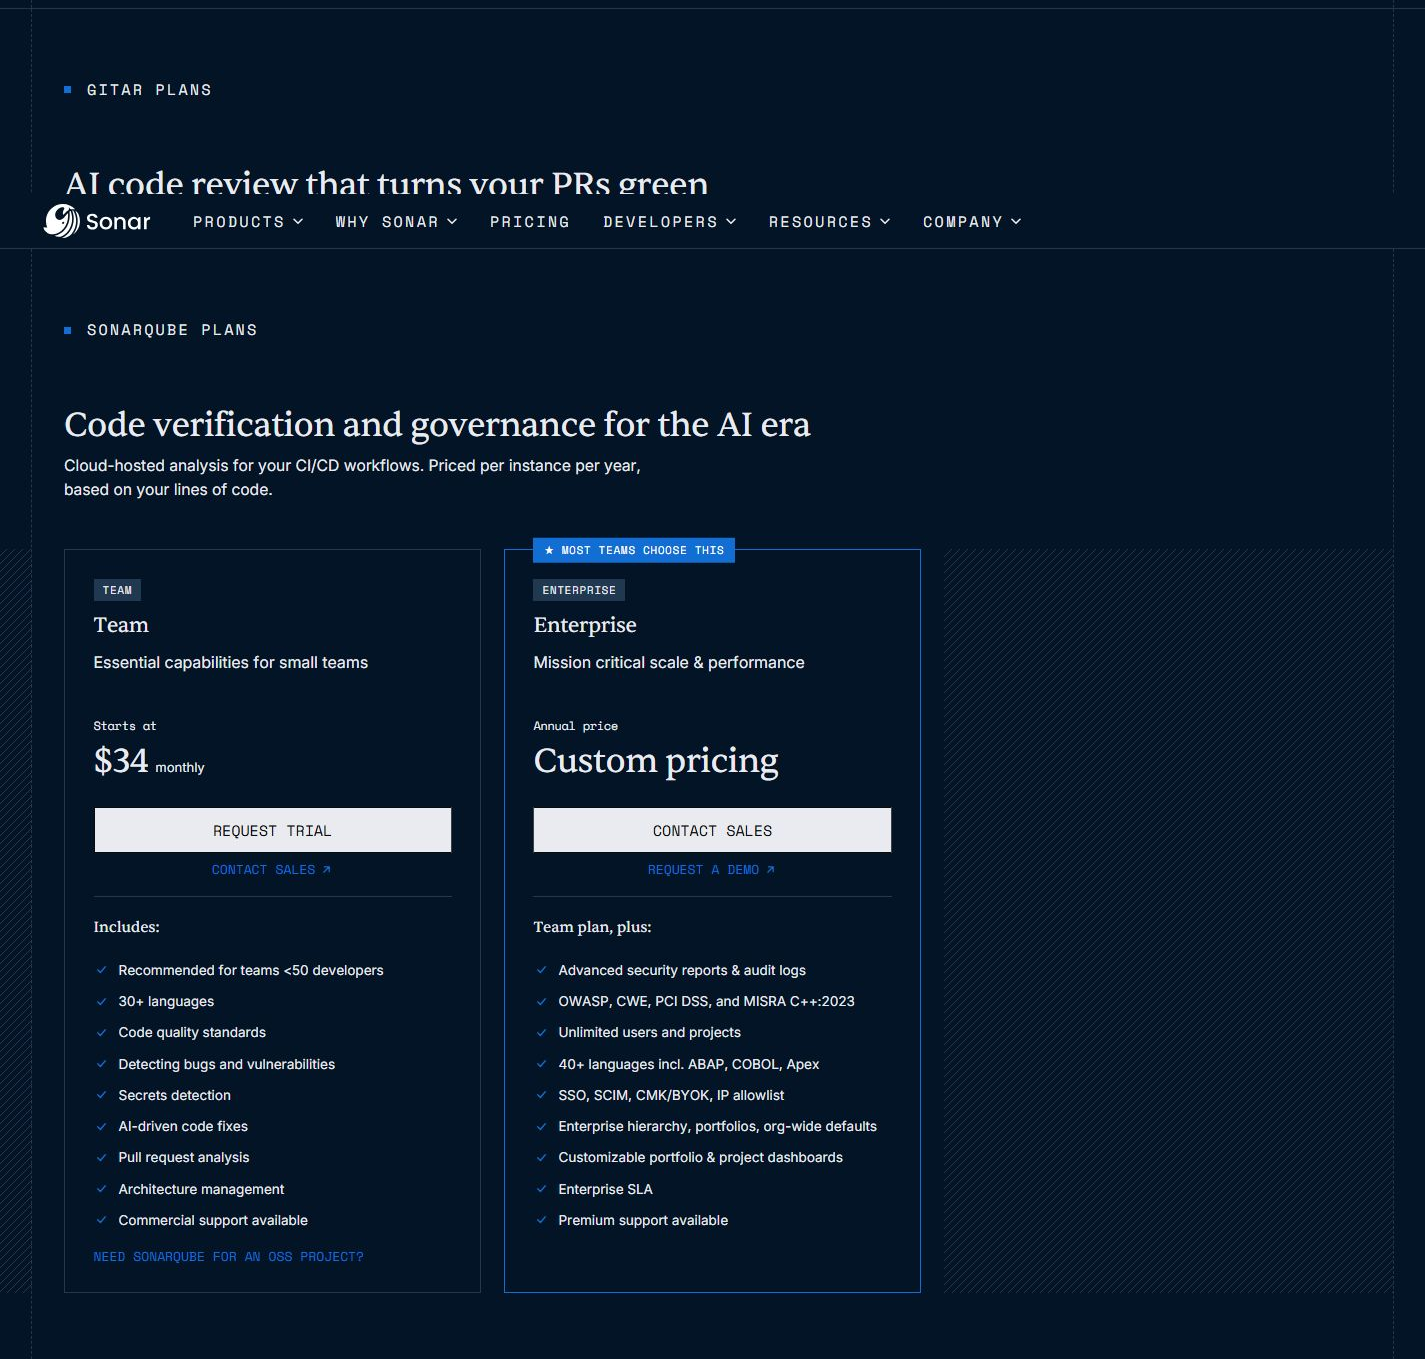Click the star icon on Most Teams Choose This badge
Viewport: 1425px width, 1359px height.
pos(549,550)
